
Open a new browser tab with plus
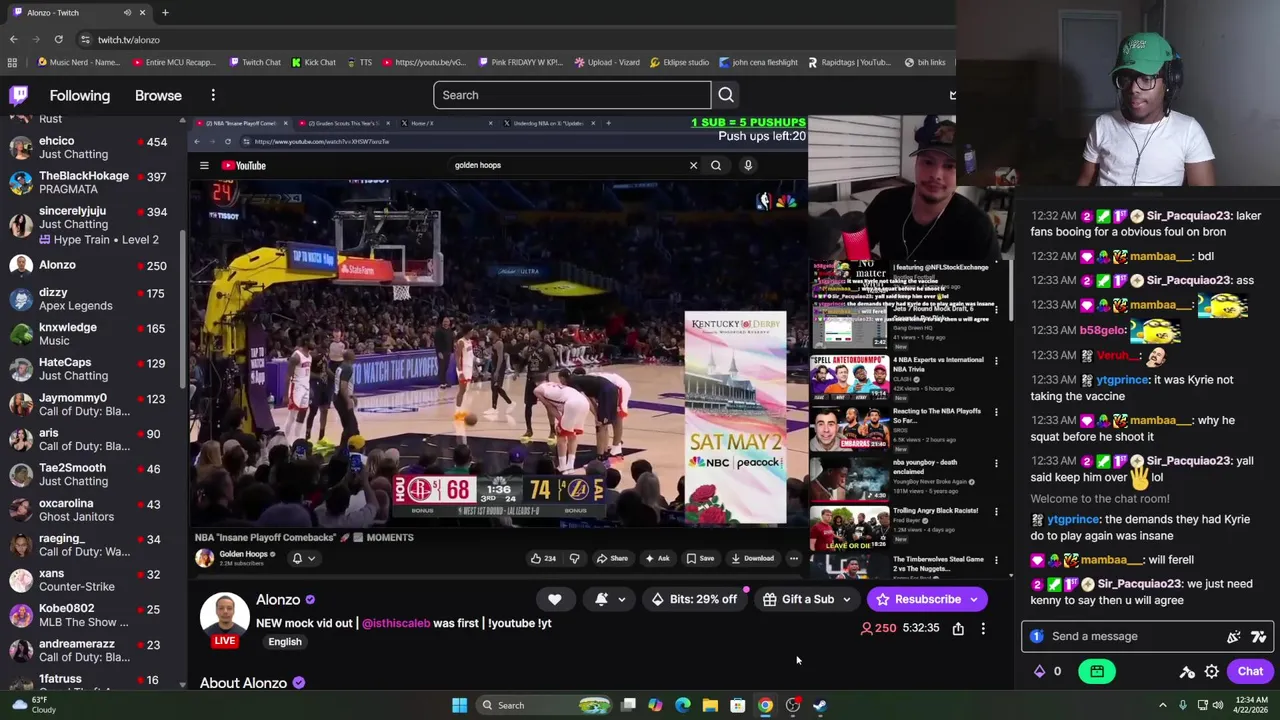click(x=165, y=12)
